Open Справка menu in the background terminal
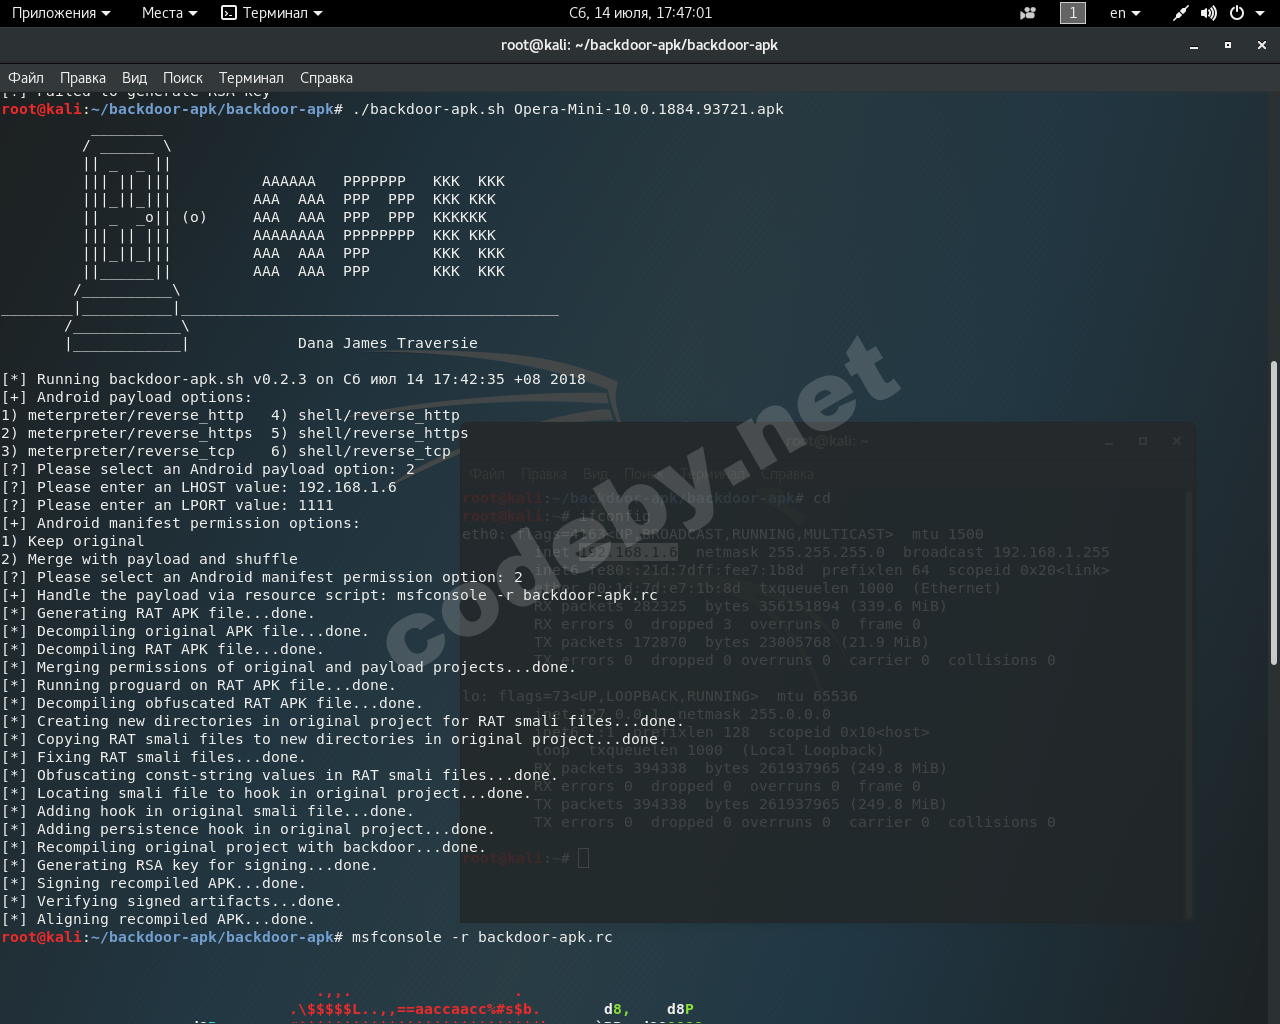The width and height of the screenshot is (1280, 1024). tap(787, 474)
